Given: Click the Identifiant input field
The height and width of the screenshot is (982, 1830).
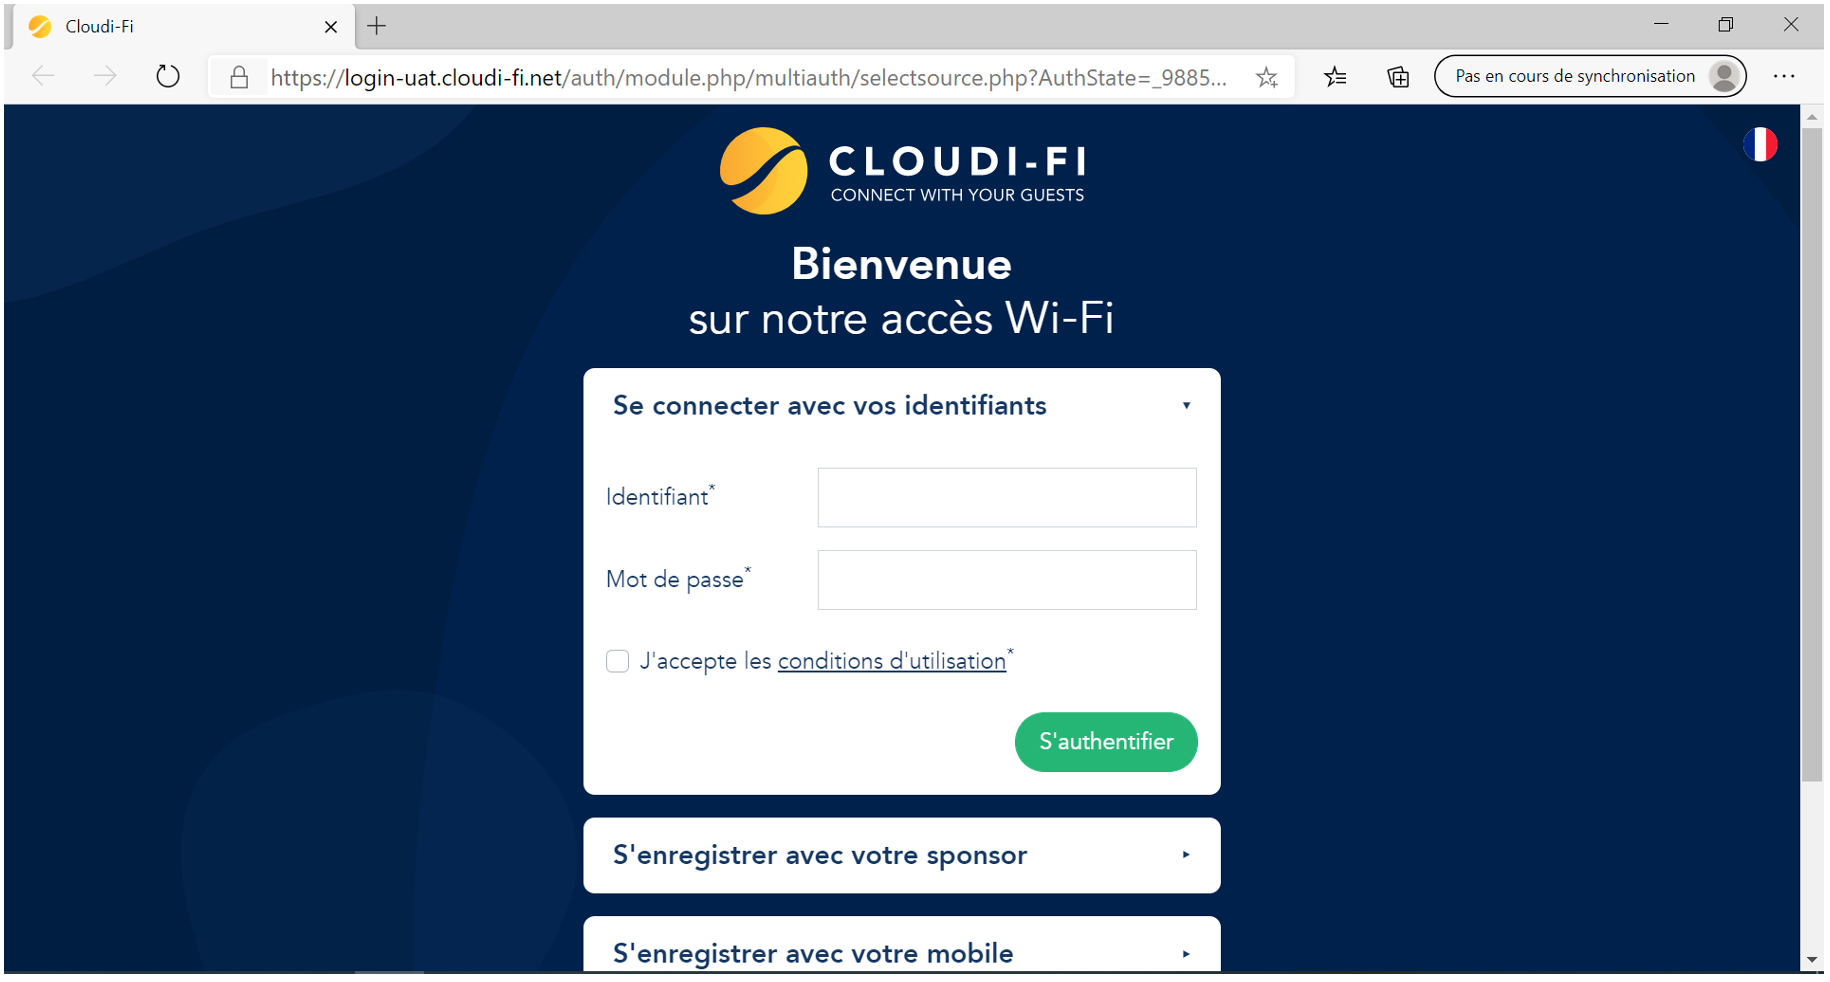Looking at the screenshot, I should [x=1006, y=497].
